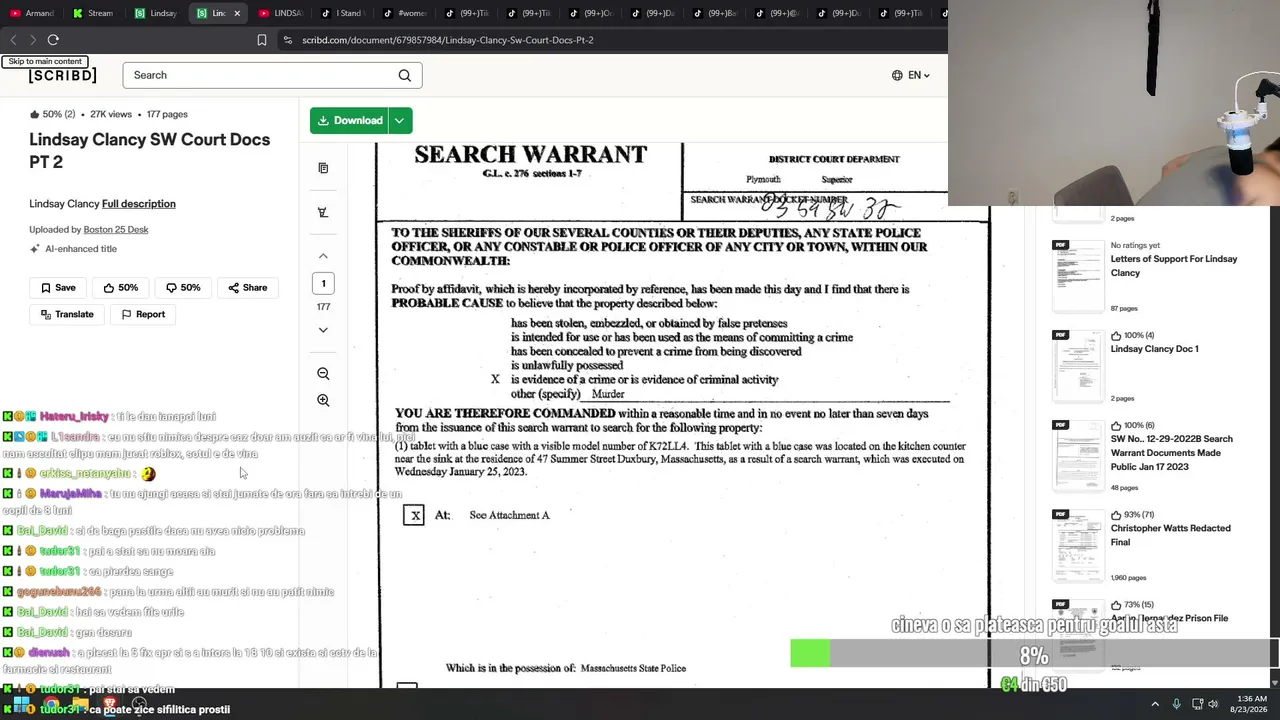Click the browser forward arrow
The image size is (1280, 720).
[x=32, y=40]
